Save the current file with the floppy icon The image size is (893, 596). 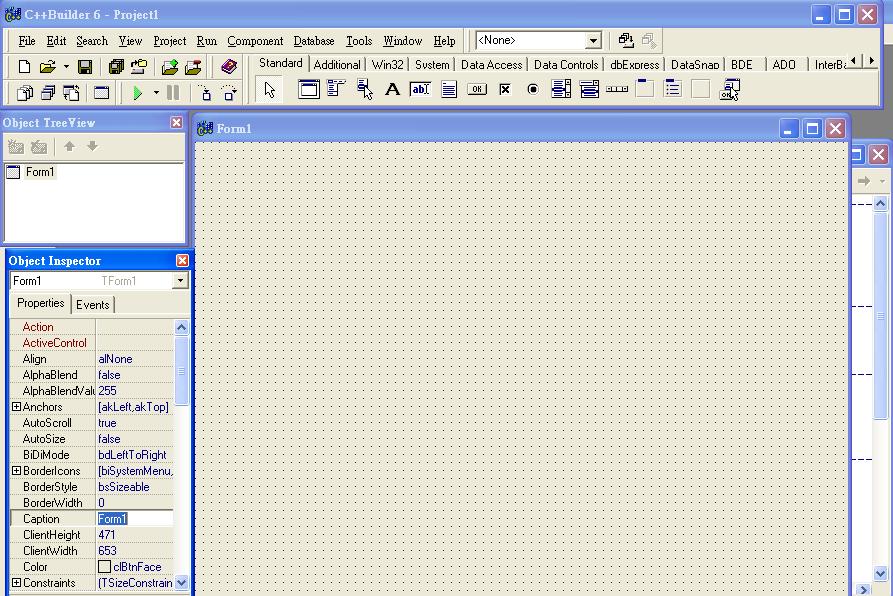85,67
